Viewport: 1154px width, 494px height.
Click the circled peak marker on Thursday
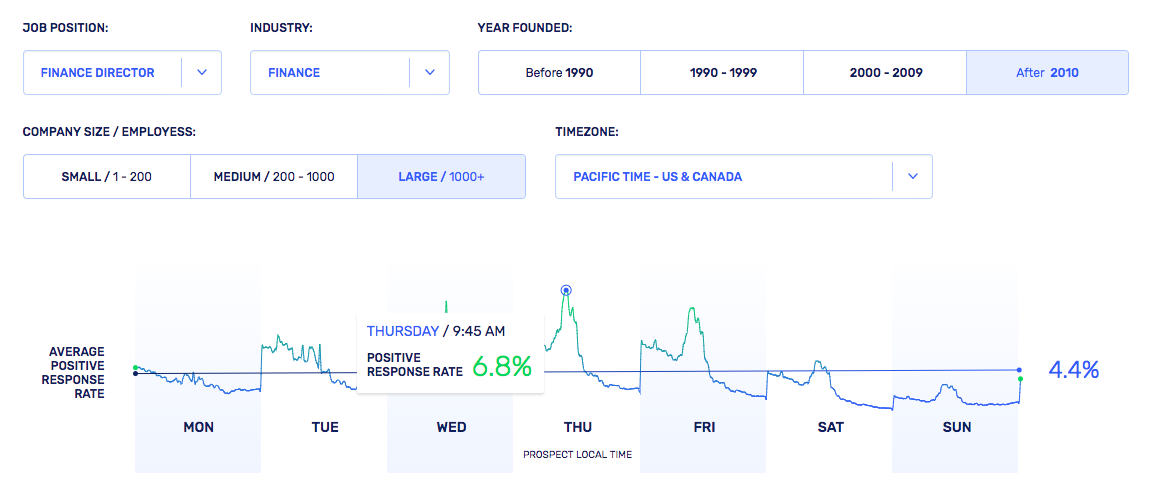tap(566, 290)
